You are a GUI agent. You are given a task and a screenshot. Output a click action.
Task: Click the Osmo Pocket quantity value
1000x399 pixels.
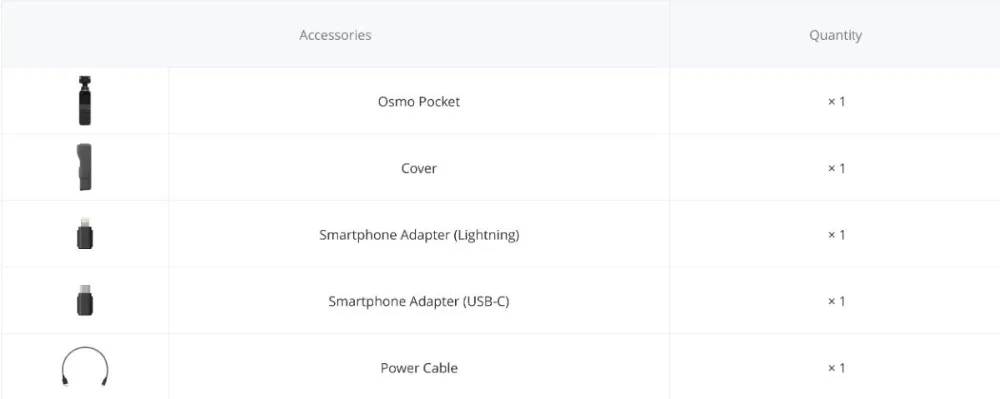(x=836, y=102)
